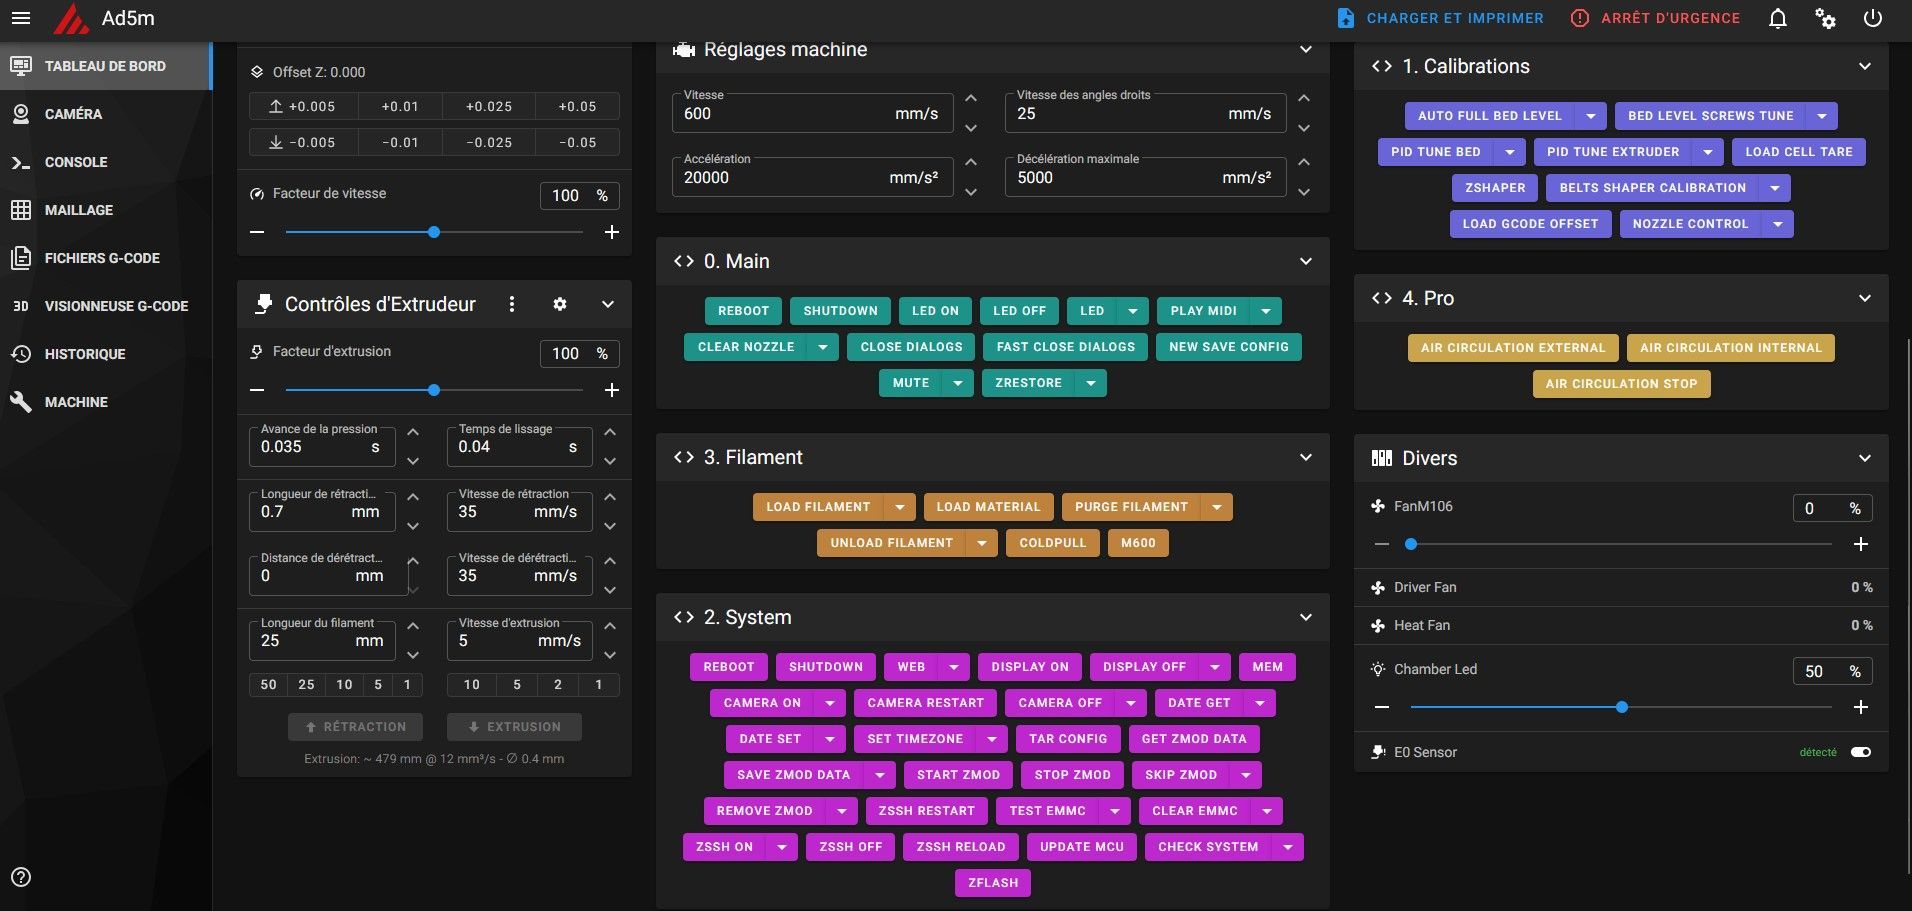Click the Vitesse des angles droits field
Viewport: 1912px width, 911px height.
(x=1145, y=113)
